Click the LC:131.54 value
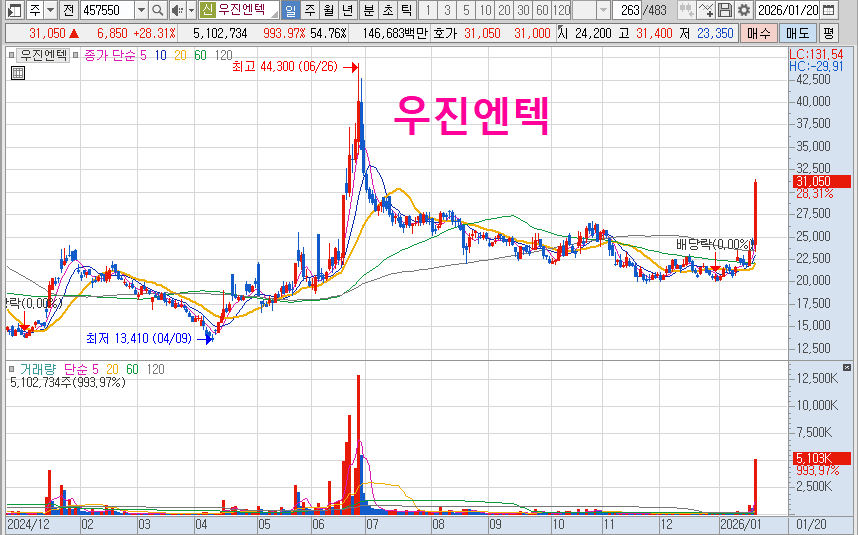 click(816, 54)
